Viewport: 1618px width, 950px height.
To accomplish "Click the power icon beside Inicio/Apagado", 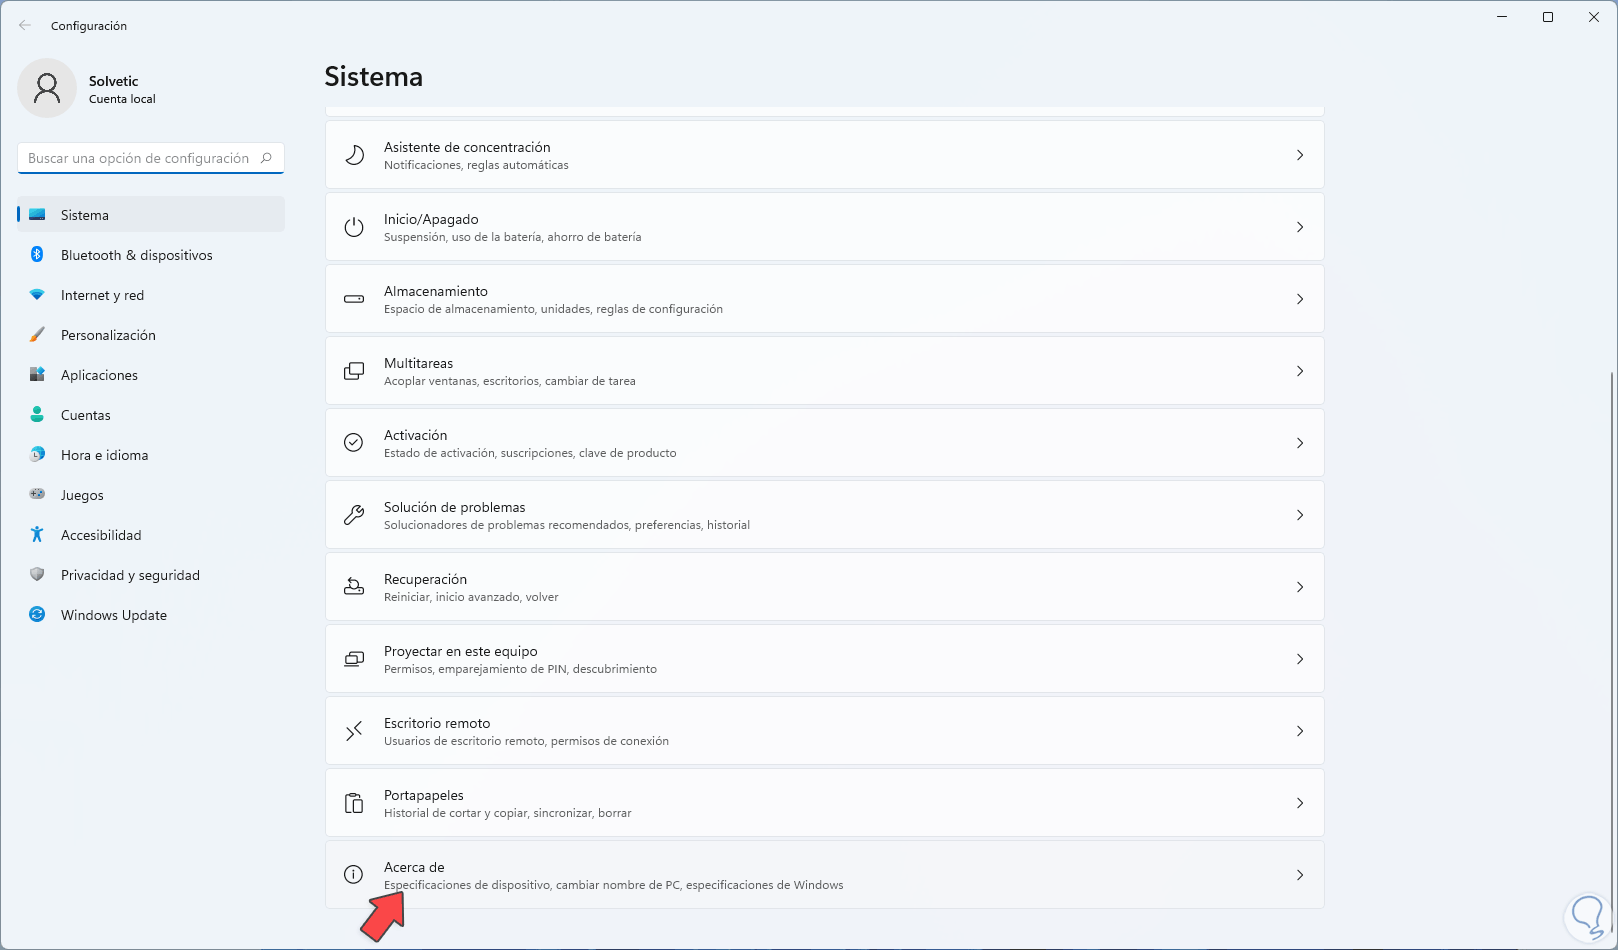I will pos(354,227).
